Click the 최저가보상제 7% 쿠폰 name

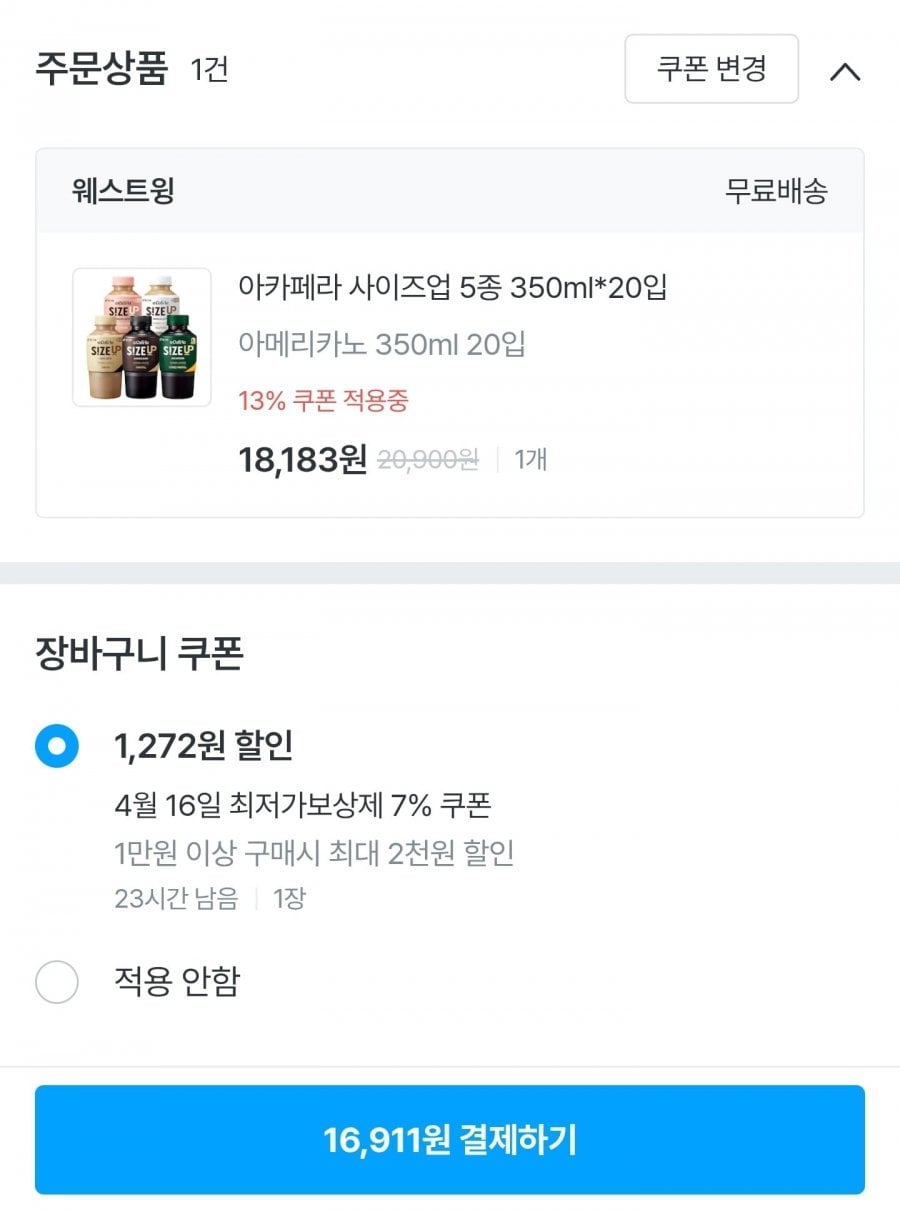302,805
